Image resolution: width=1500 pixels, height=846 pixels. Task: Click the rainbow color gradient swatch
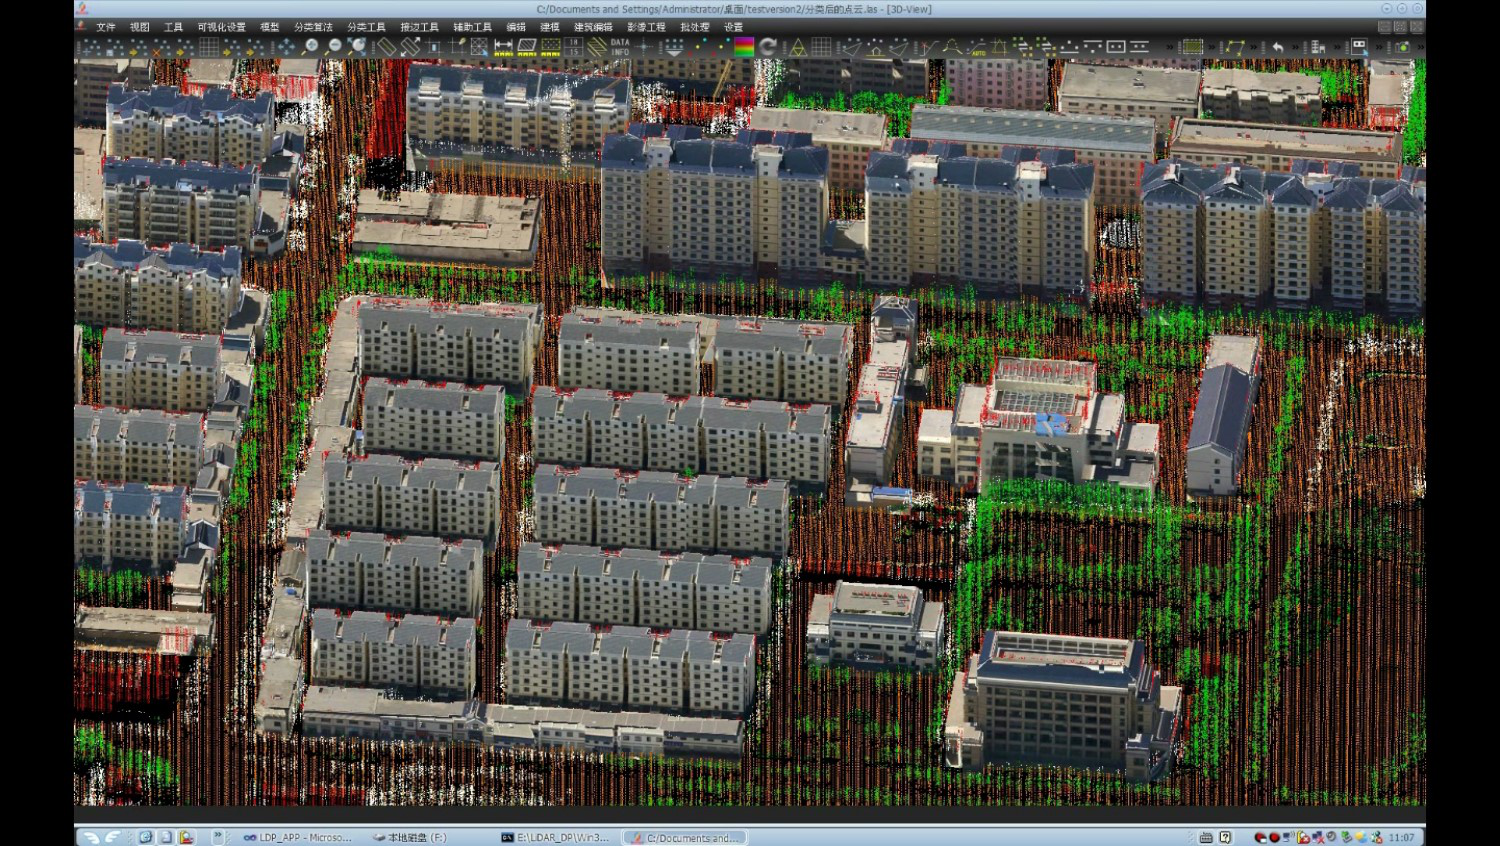point(744,47)
